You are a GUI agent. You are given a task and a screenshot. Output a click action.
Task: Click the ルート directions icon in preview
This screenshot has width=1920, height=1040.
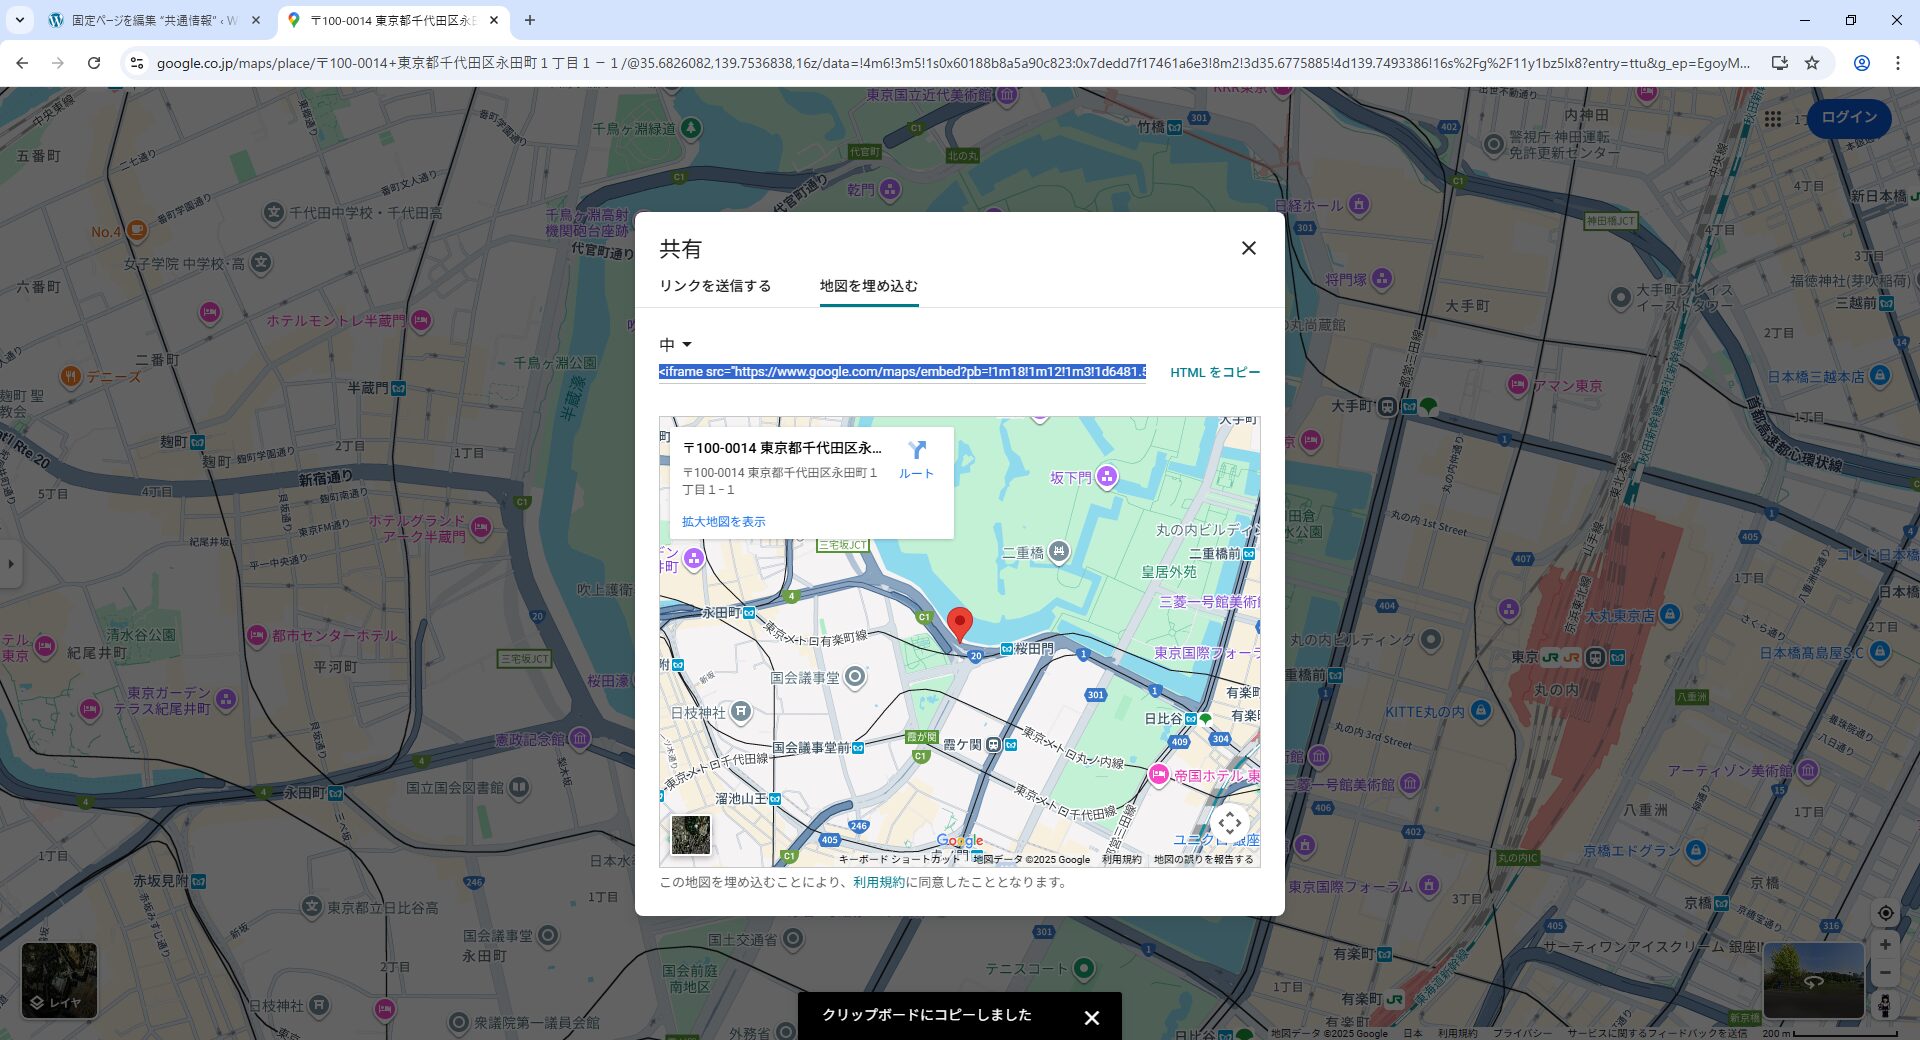tap(916, 458)
